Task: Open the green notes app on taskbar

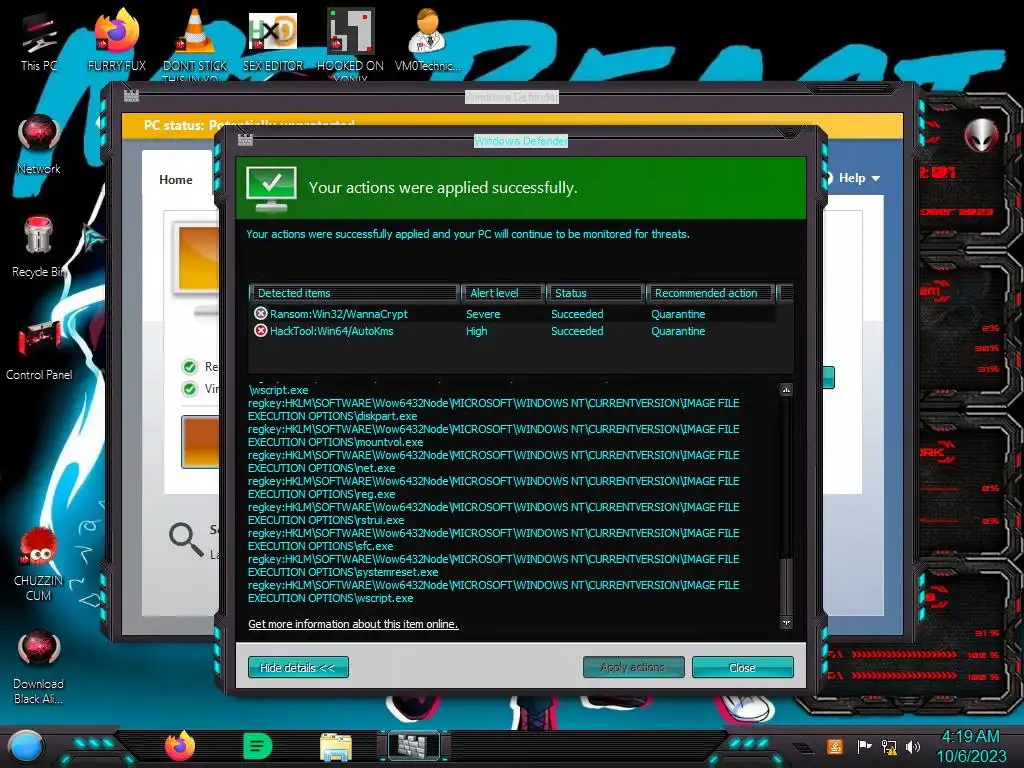Action: (257, 746)
